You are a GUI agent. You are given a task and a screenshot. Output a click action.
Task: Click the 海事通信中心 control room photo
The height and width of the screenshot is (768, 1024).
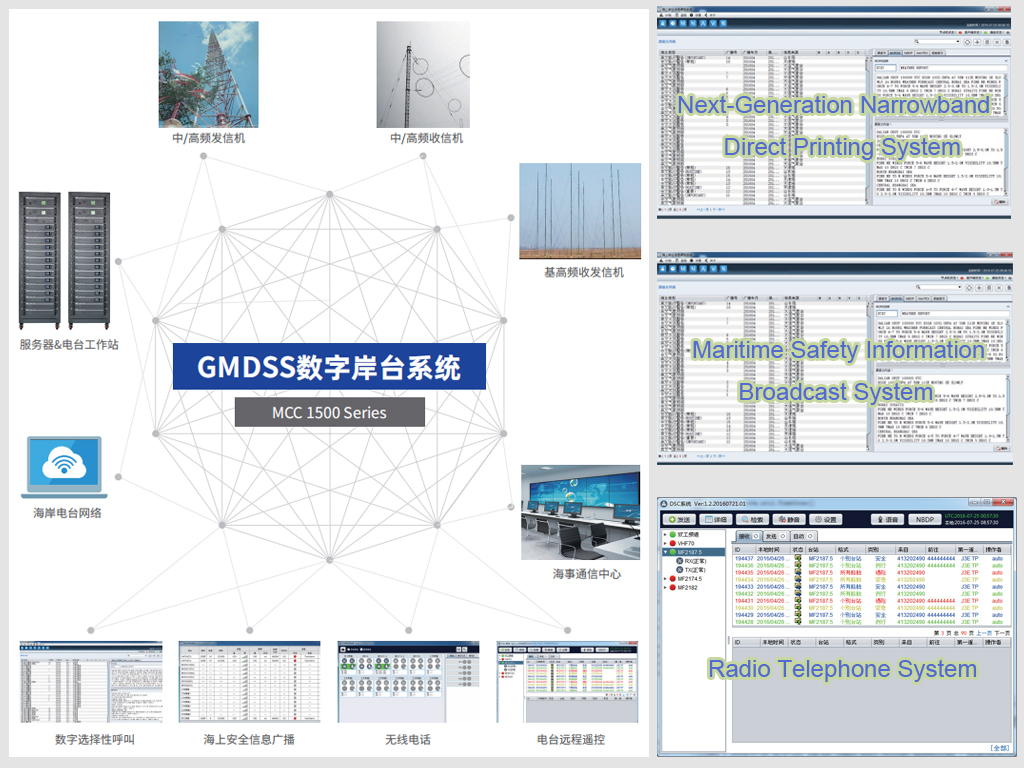(x=580, y=512)
